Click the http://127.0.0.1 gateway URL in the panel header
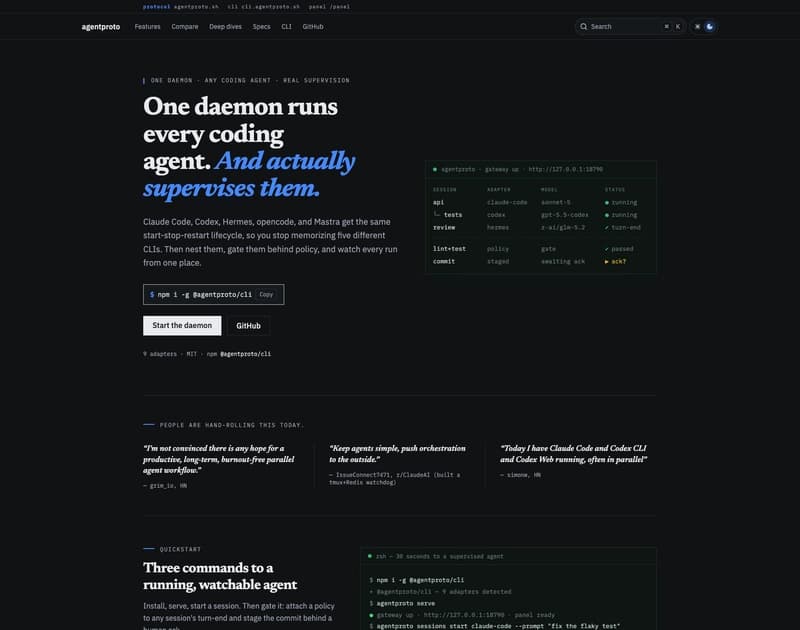Screen dimensions: 800x630 [x=565, y=169]
